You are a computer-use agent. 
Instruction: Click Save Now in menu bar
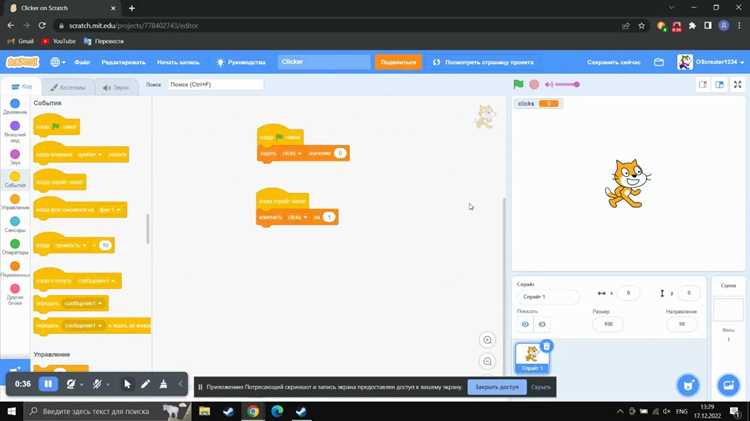tap(613, 62)
